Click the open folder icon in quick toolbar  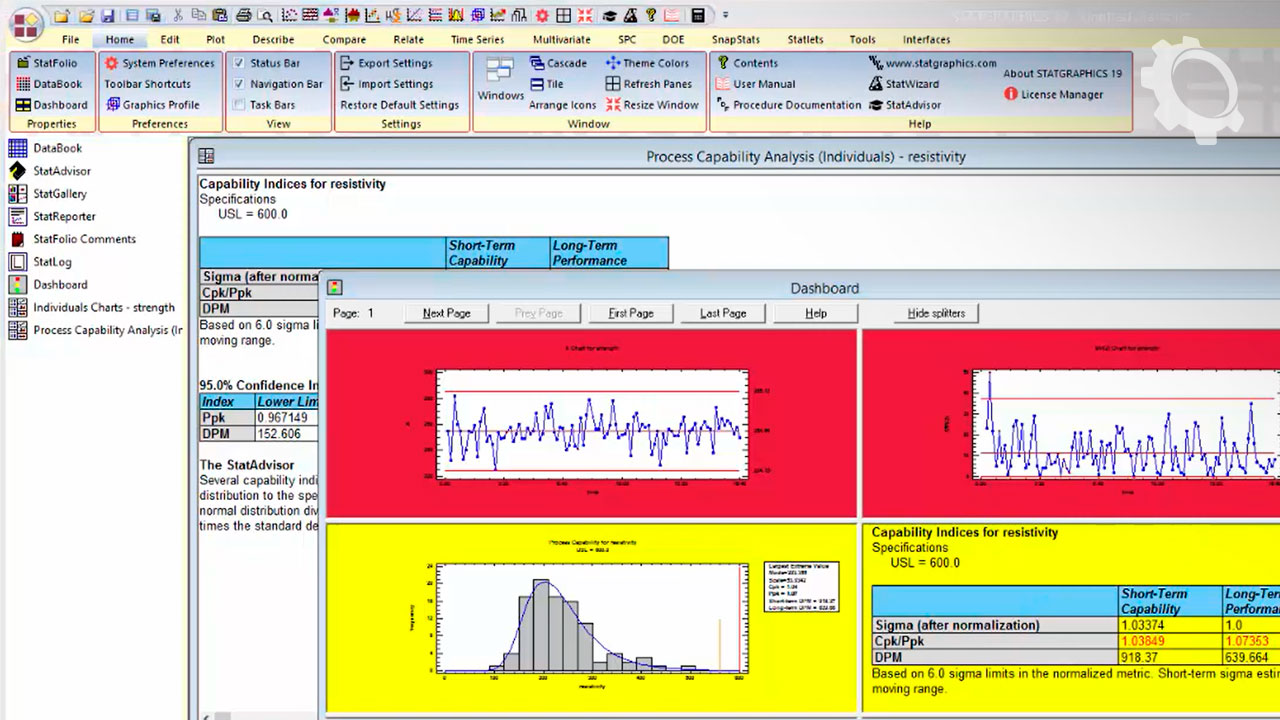(85, 15)
